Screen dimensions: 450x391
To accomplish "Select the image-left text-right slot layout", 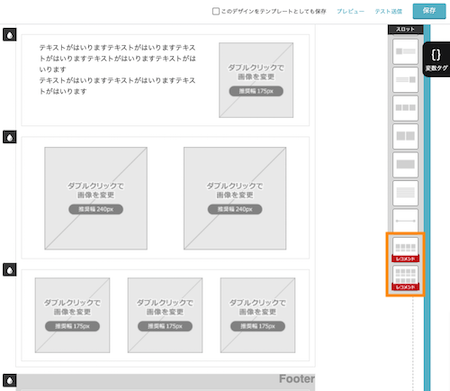I will pyautogui.click(x=405, y=52).
